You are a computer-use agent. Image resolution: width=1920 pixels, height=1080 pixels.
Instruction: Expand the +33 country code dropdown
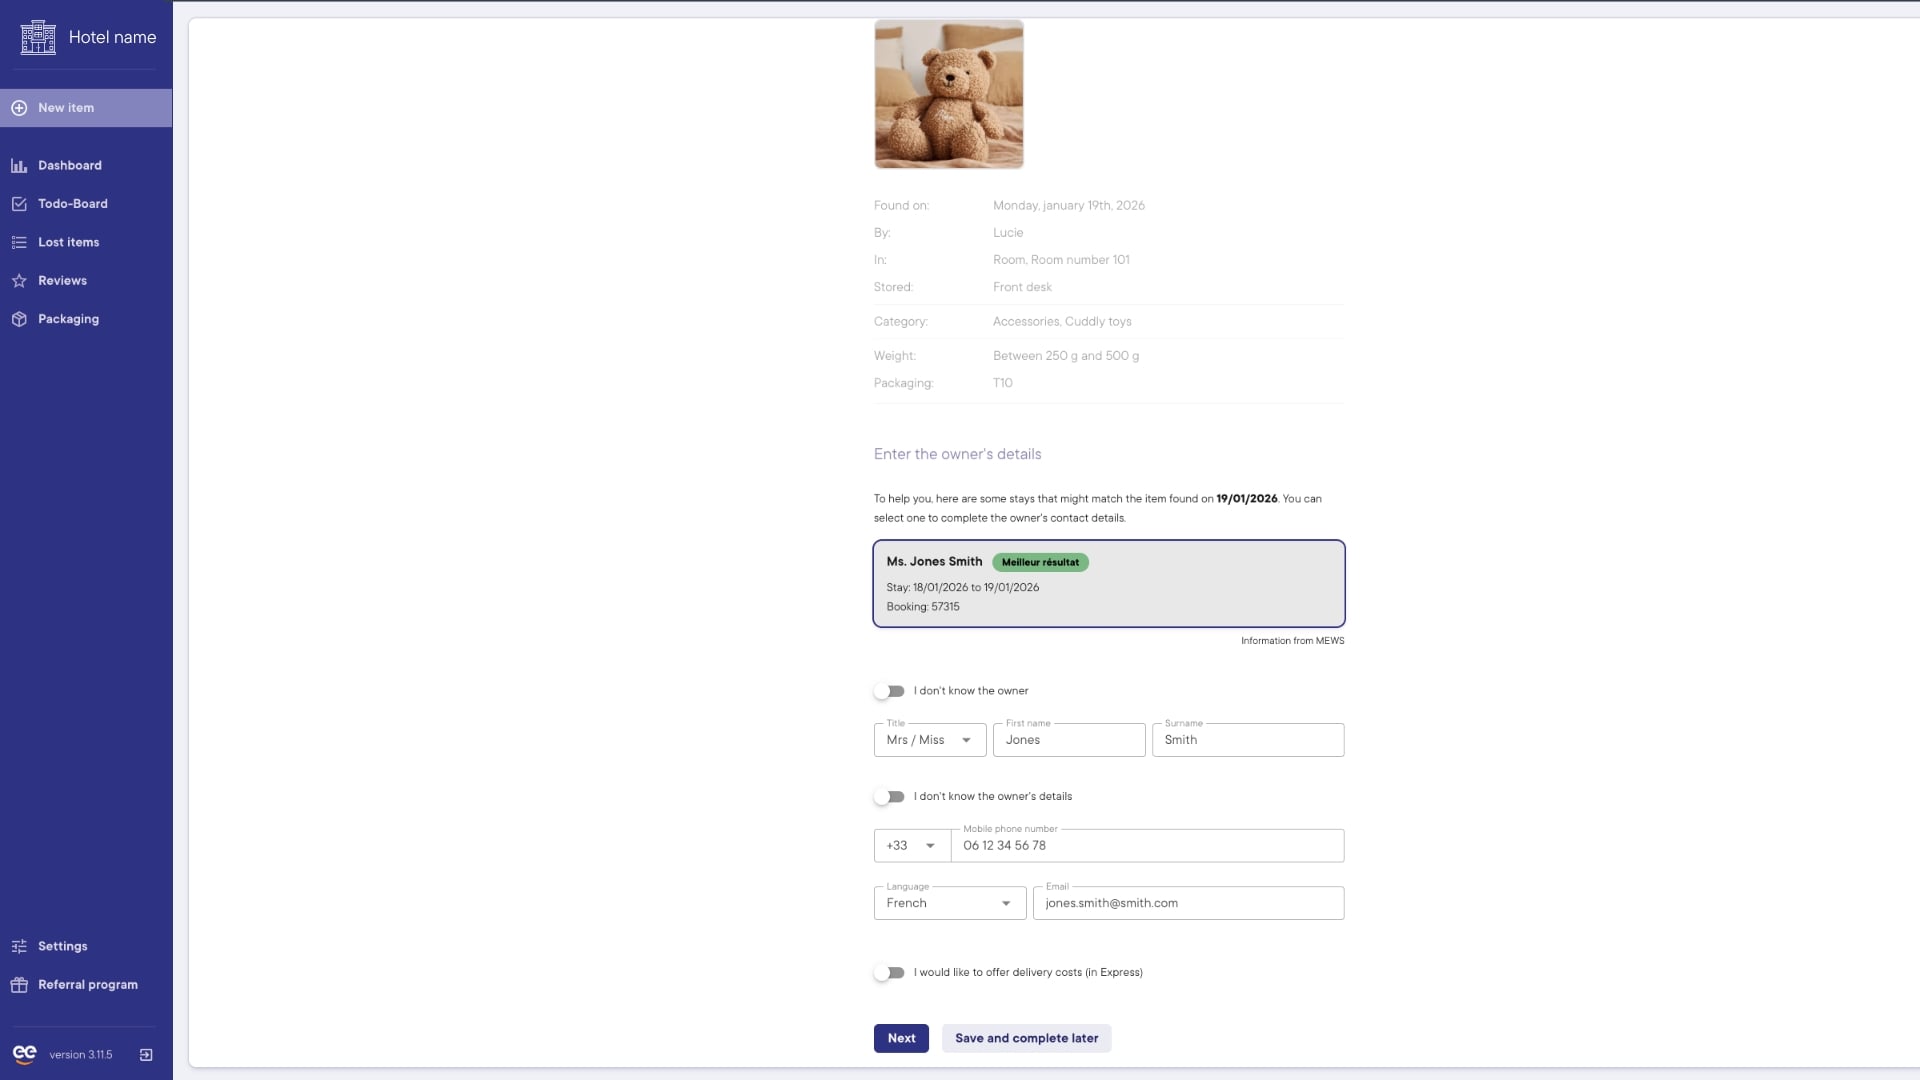coord(911,846)
